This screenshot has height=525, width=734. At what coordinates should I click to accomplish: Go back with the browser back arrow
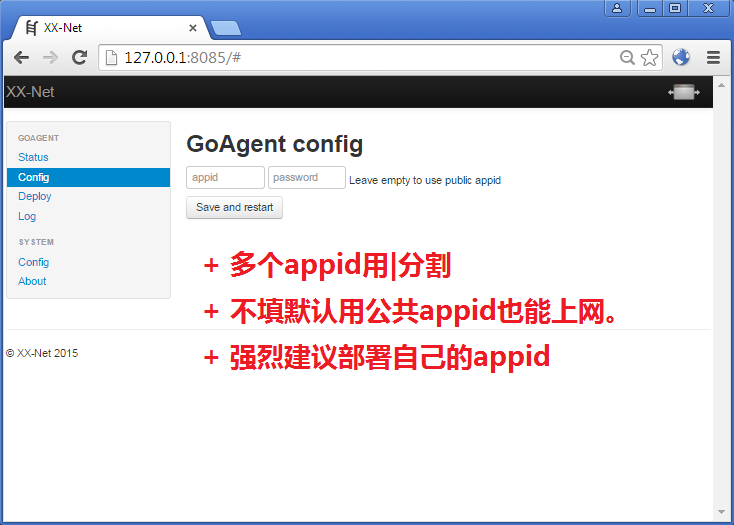(22, 58)
